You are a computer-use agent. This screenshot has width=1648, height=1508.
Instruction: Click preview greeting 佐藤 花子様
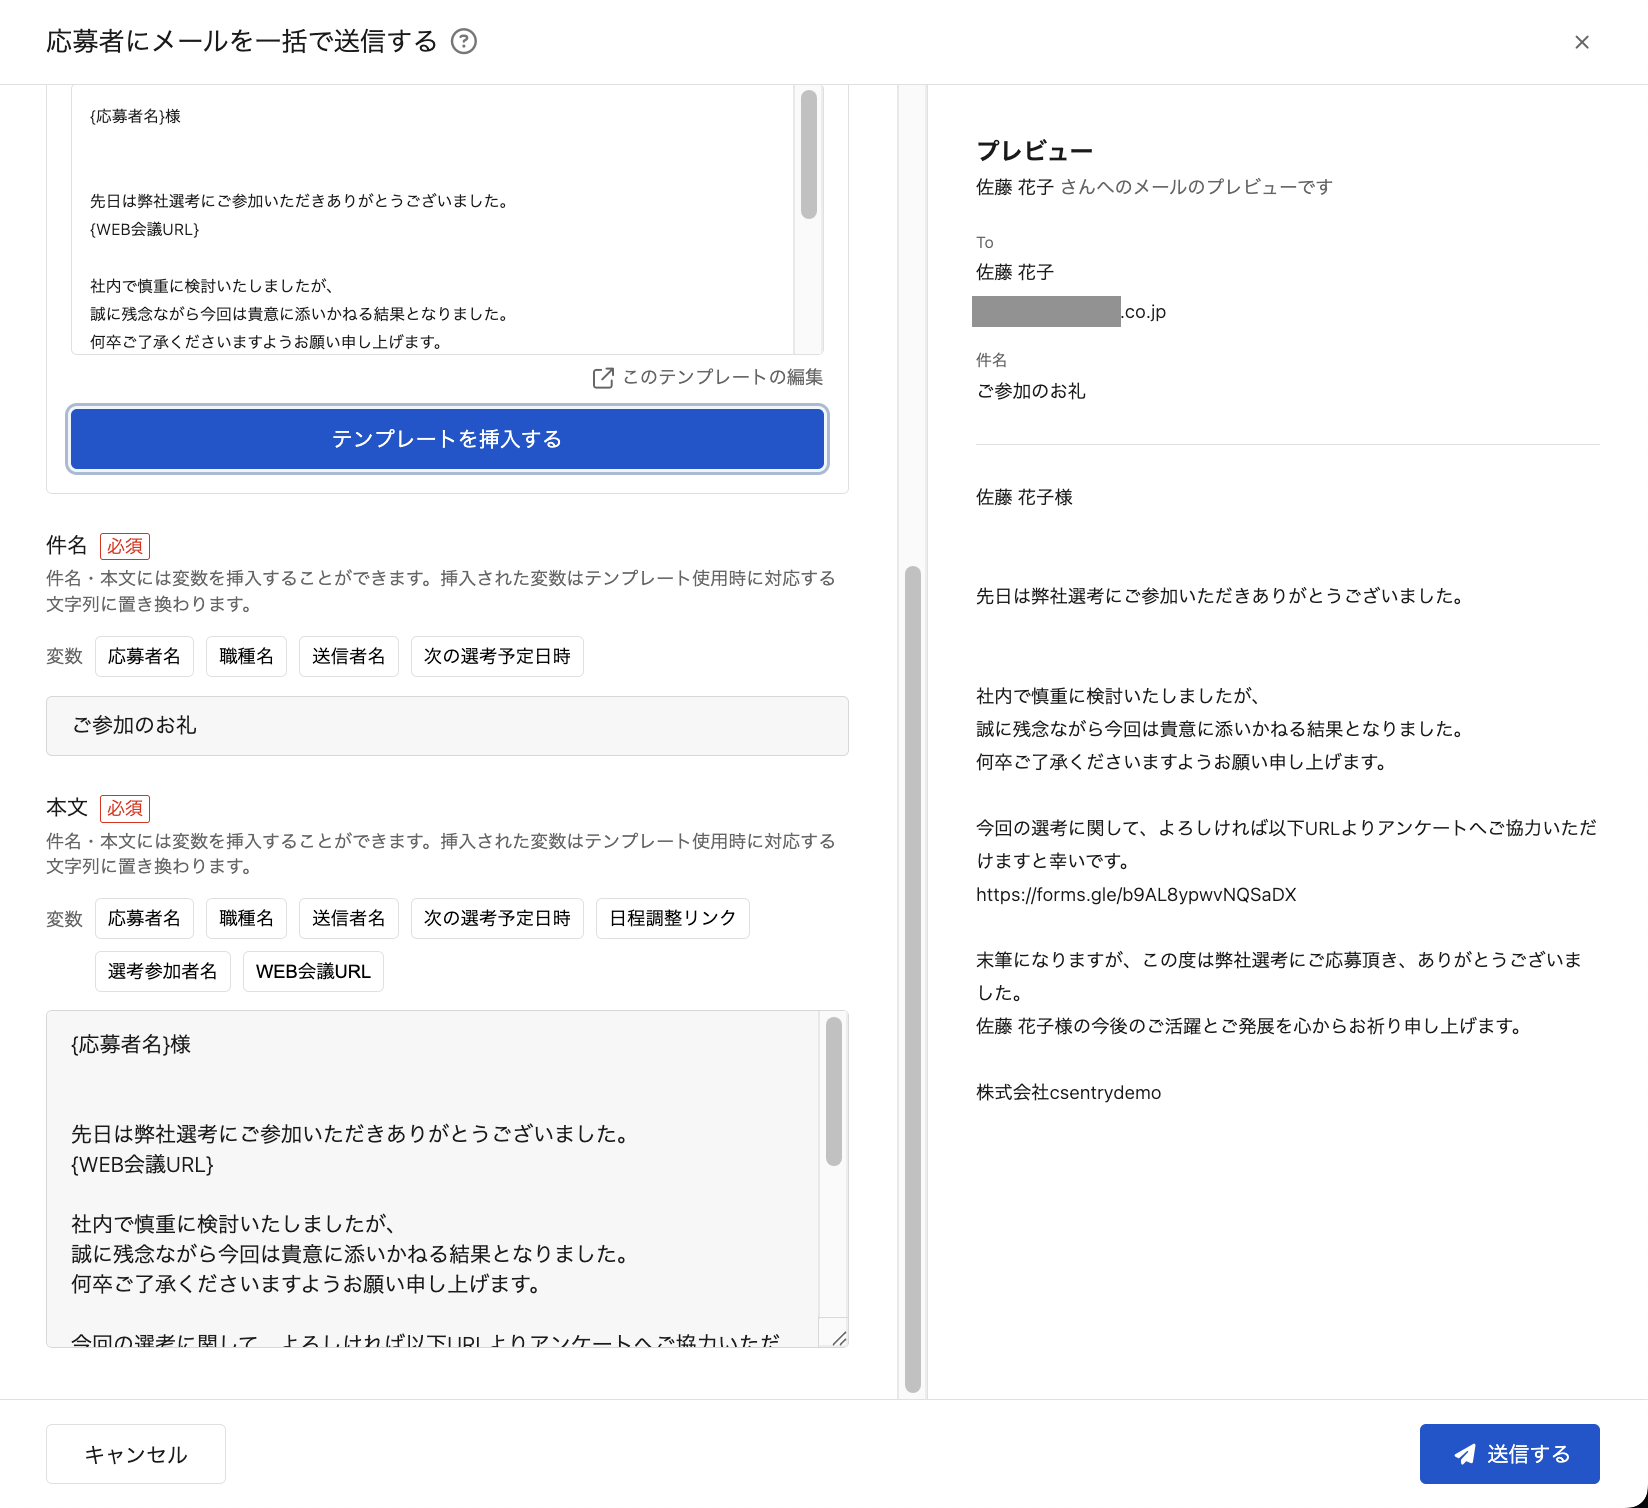point(1024,497)
